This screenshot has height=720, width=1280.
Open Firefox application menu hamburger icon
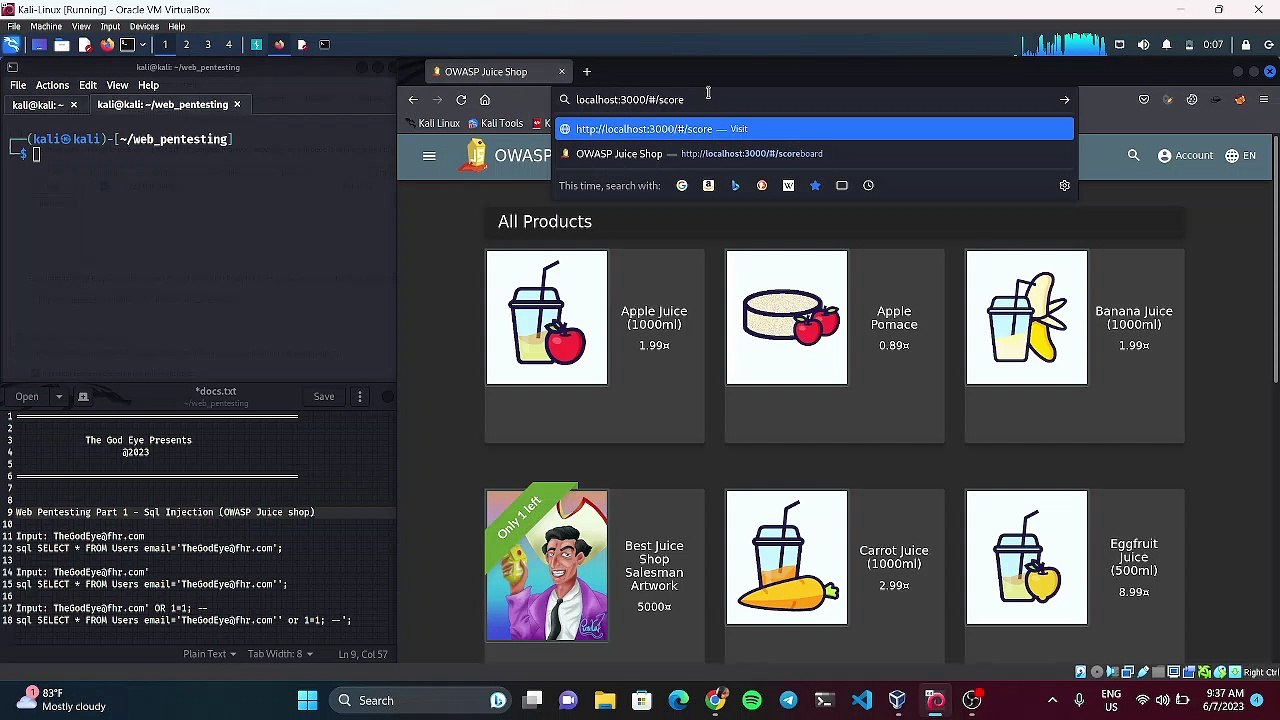click(x=1264, y=100)
